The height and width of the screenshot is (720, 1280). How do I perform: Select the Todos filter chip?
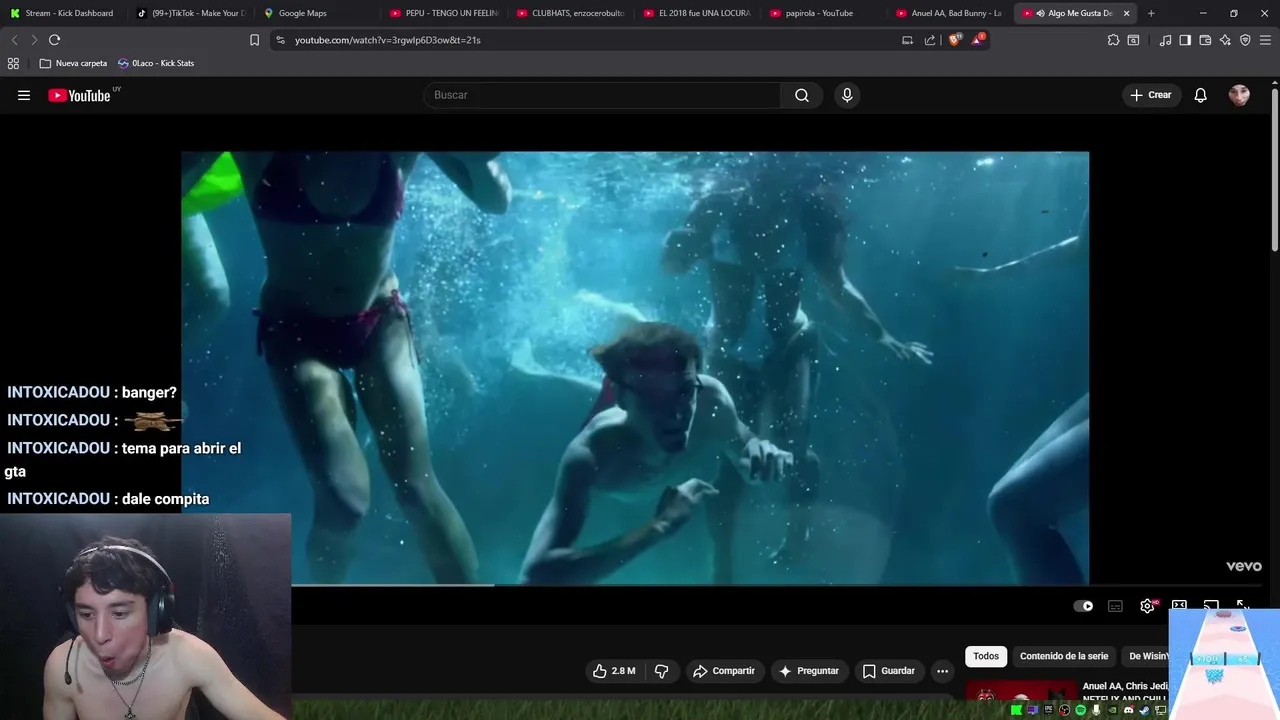pos(986,656)
